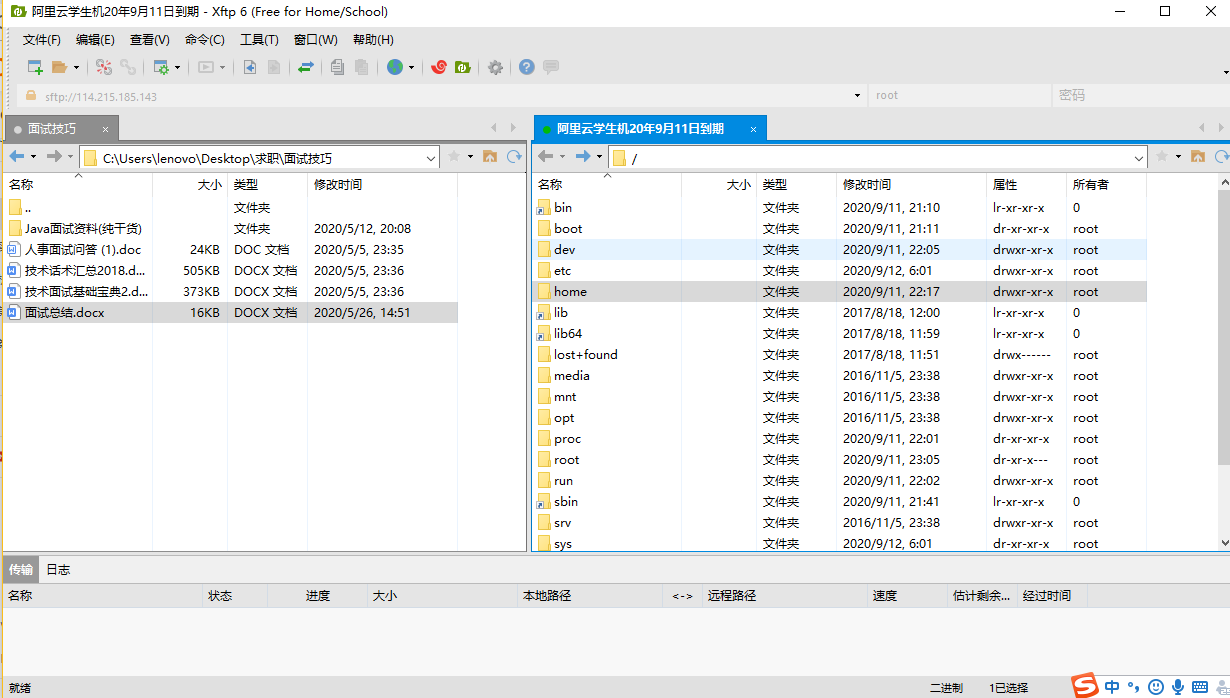Open Options via the gear icon
This screenshot has width=1230, height=698.
coord(495,67)
